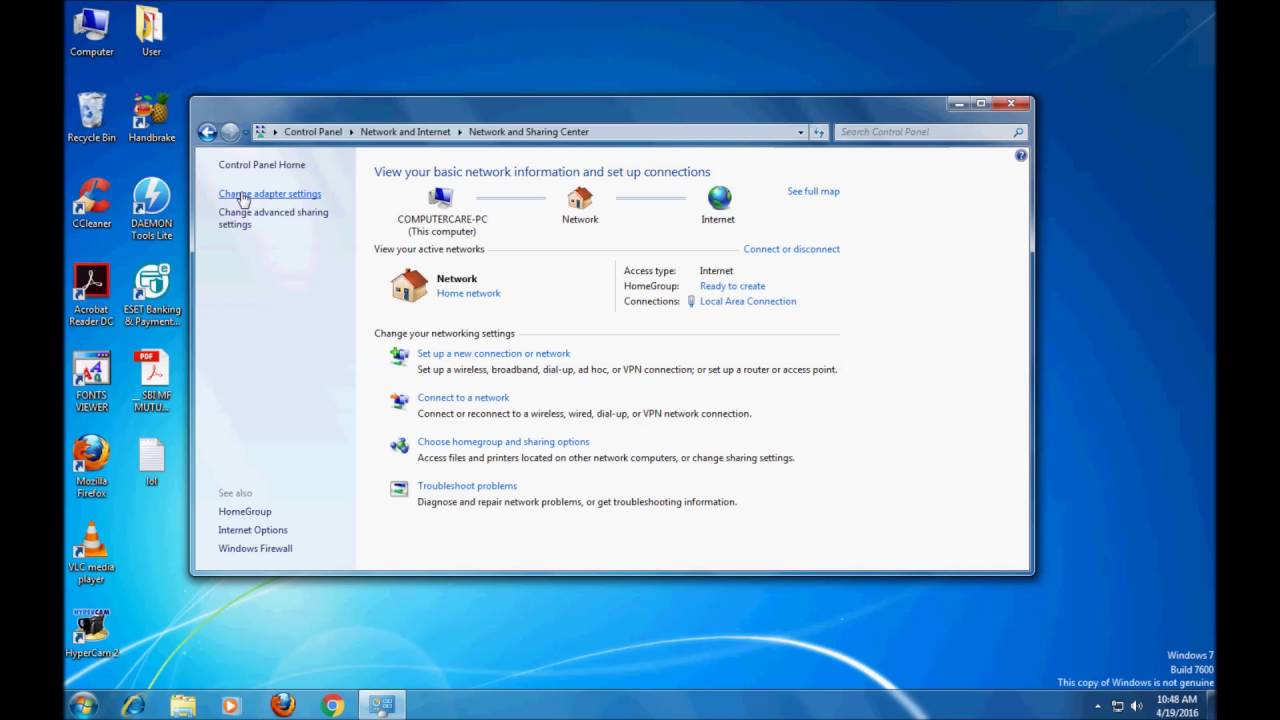The image size is (1280, 720).
Task: Click the help question mark icon
Action: click(x=1021, y=156)
